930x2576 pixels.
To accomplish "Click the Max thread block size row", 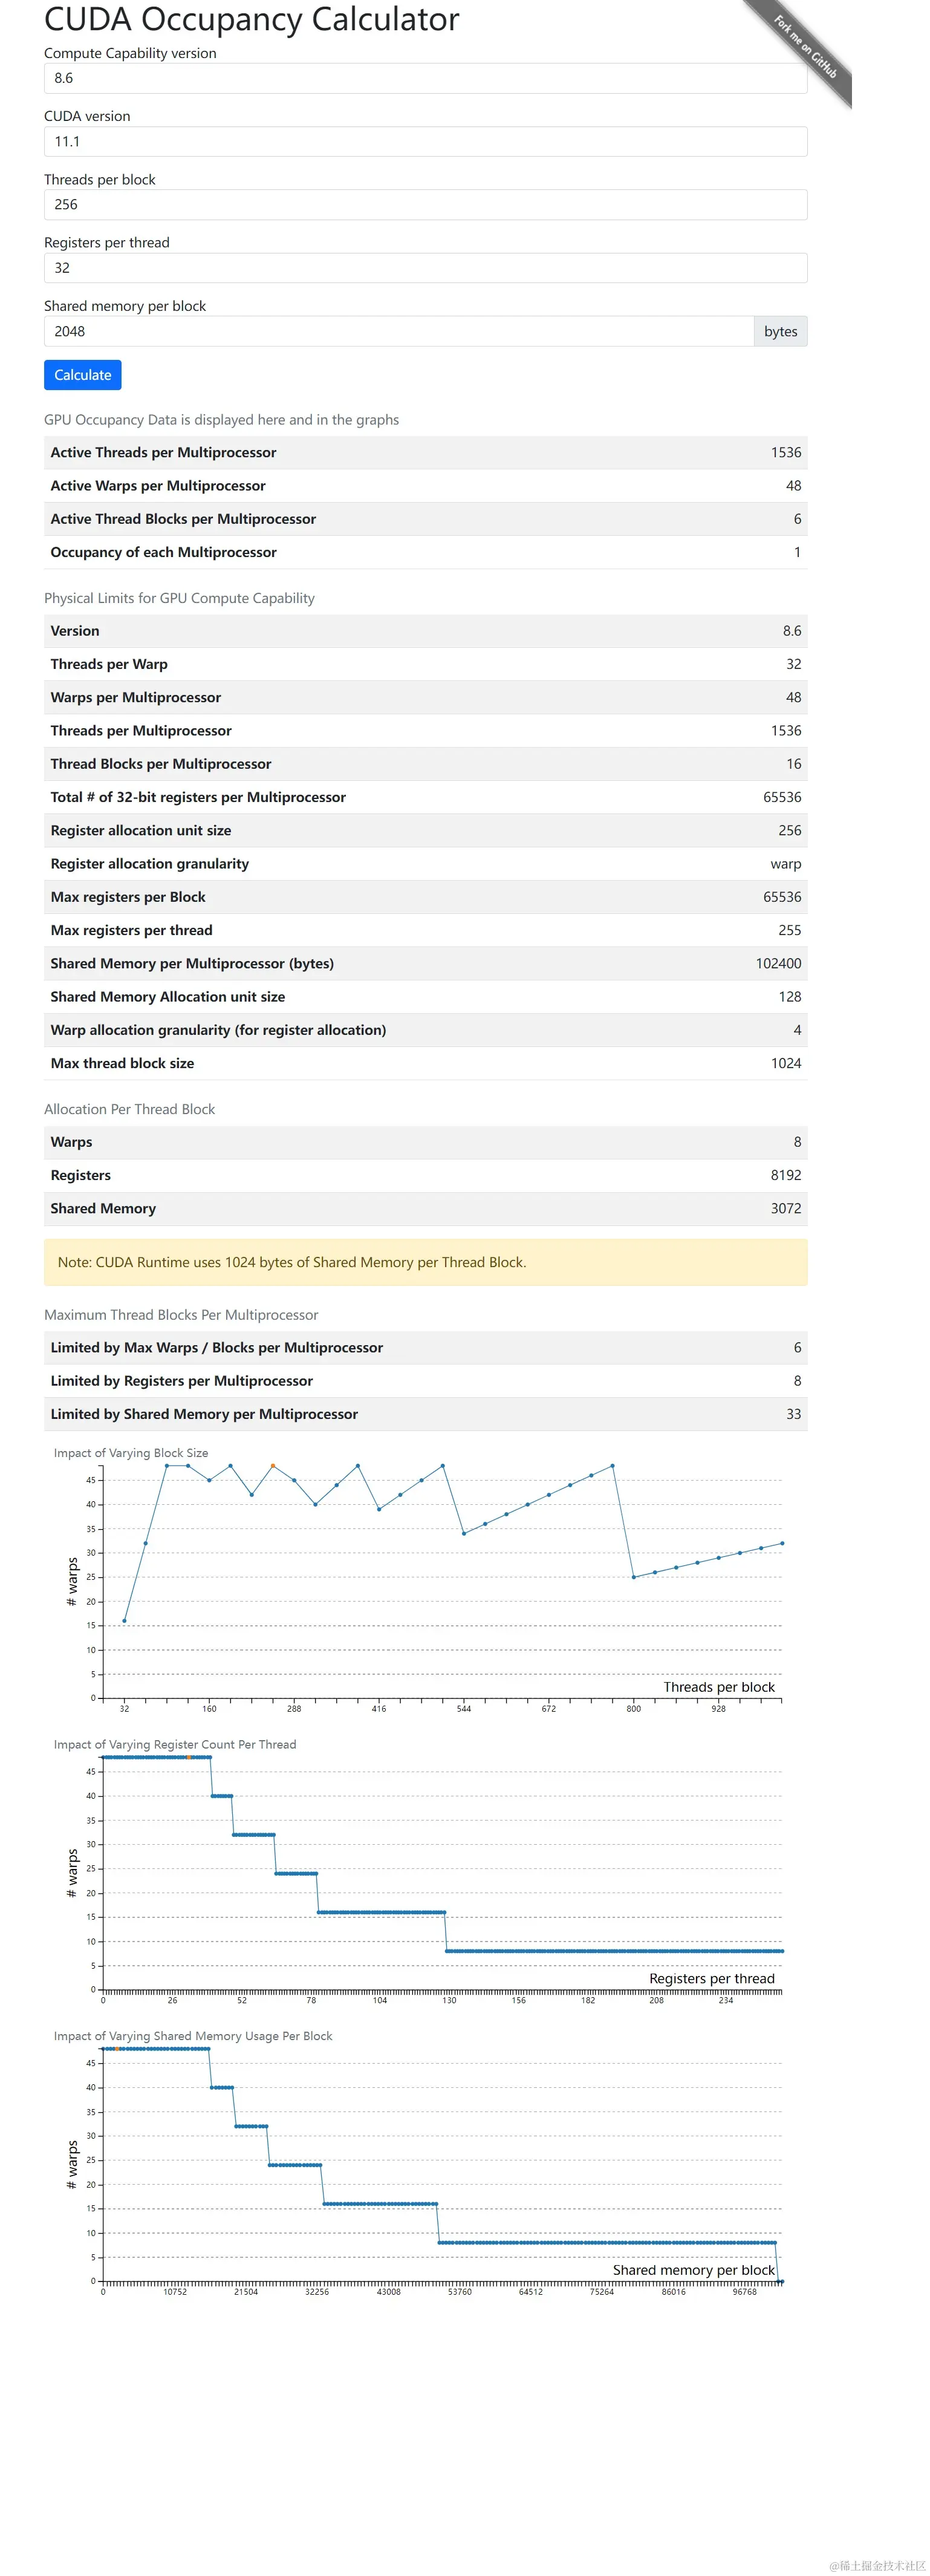I will pos(425,1063).
